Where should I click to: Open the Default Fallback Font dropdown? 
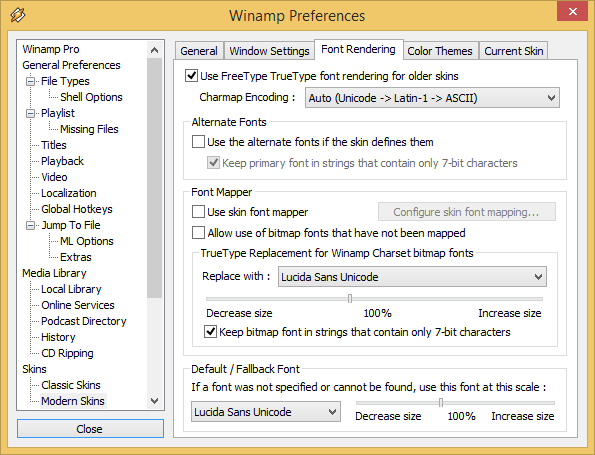point(266,412)
